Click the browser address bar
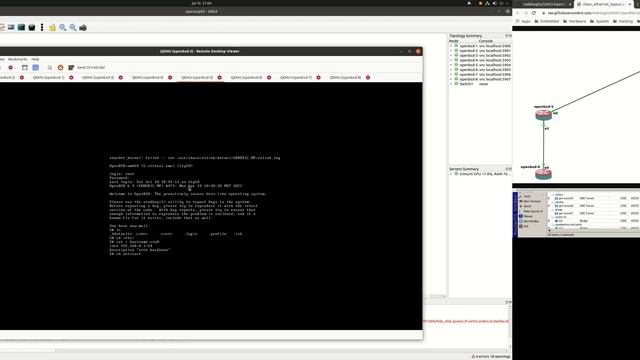Image resolution: width=640 pixels, height=360 pixels. (x=592, y=13)
